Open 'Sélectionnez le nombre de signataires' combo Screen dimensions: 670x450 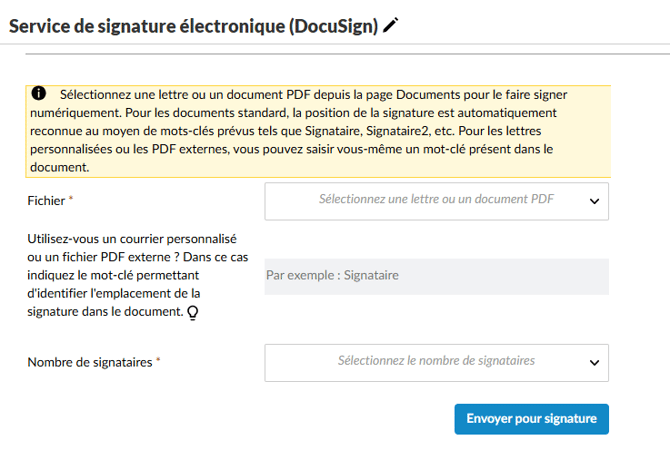coord(436,363)
